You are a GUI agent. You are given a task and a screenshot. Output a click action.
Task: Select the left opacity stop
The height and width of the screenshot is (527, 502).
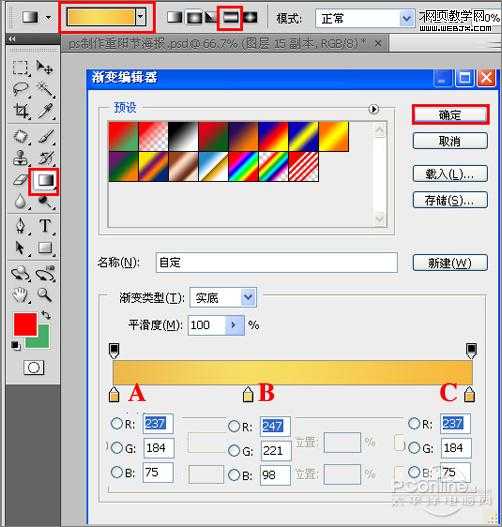(x=114, y=350)
